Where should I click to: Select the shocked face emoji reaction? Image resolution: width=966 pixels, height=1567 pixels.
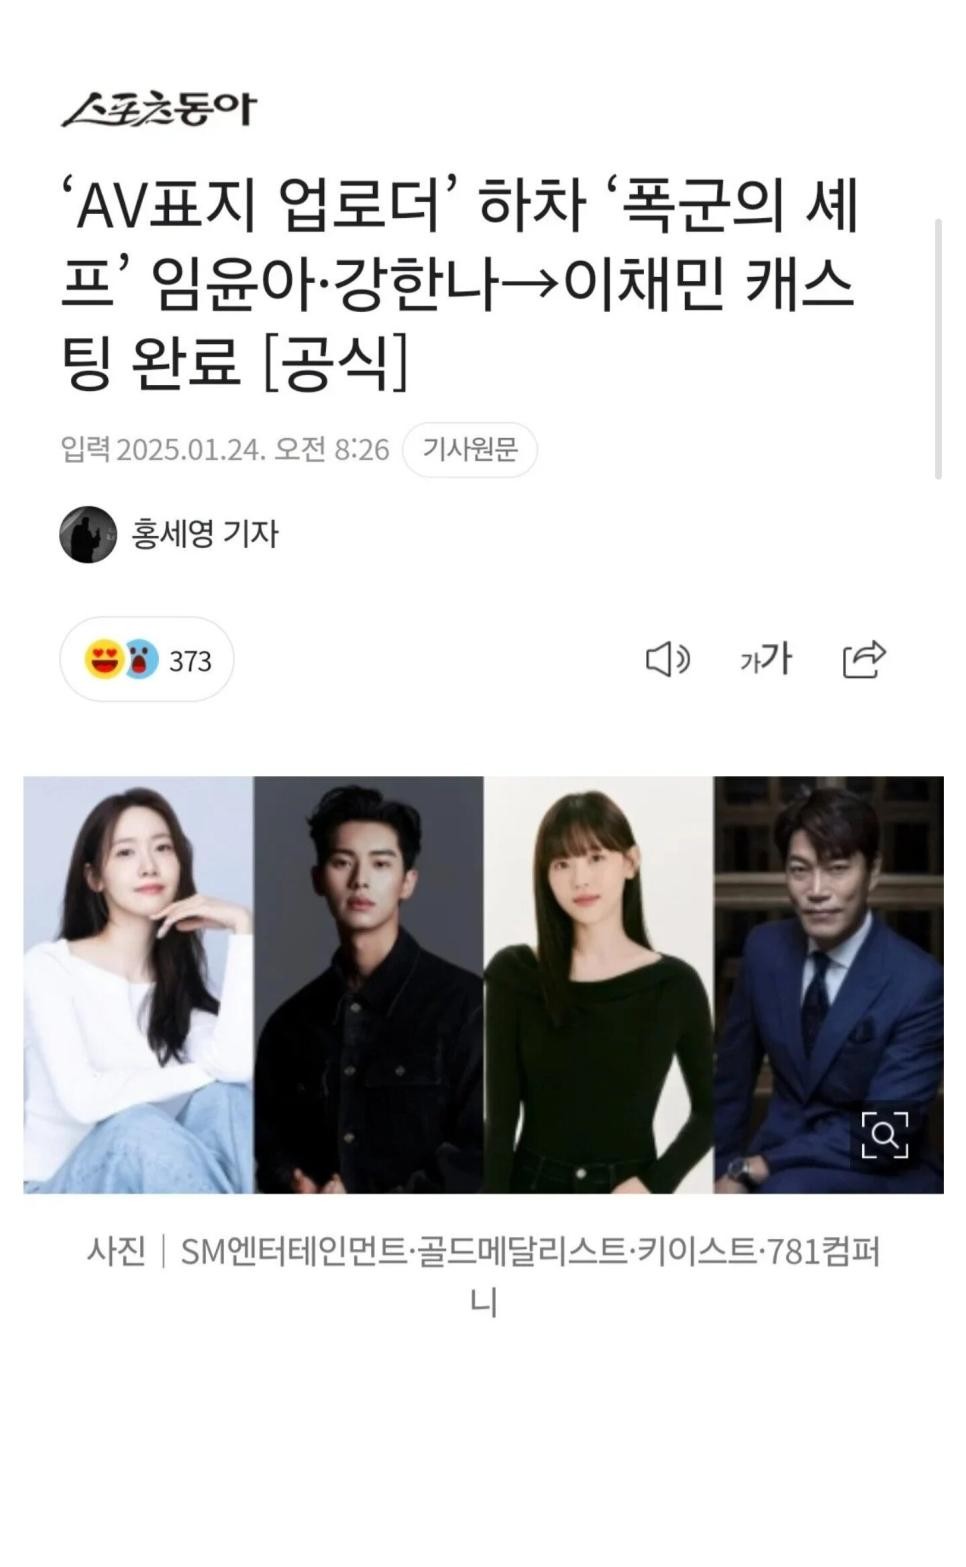tap(140, 660)
